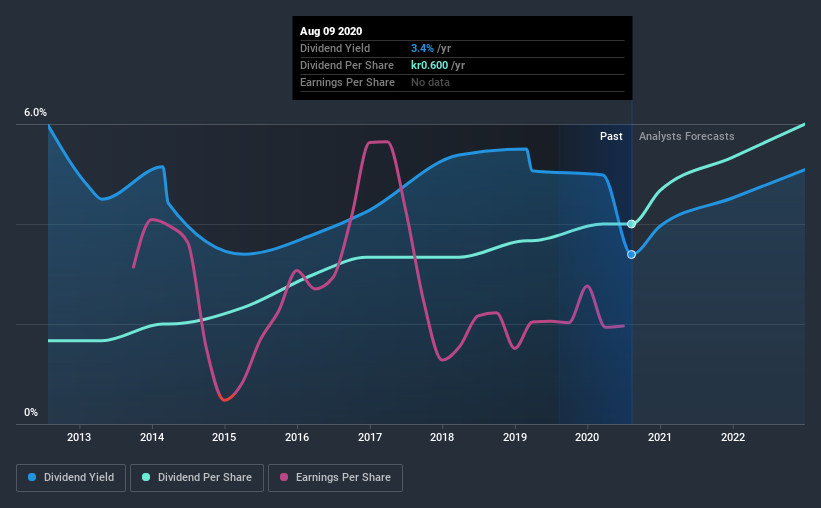Click the Past label in the chart
The width and height of the screenshot is (821, 508).
(x=611, y=136)
